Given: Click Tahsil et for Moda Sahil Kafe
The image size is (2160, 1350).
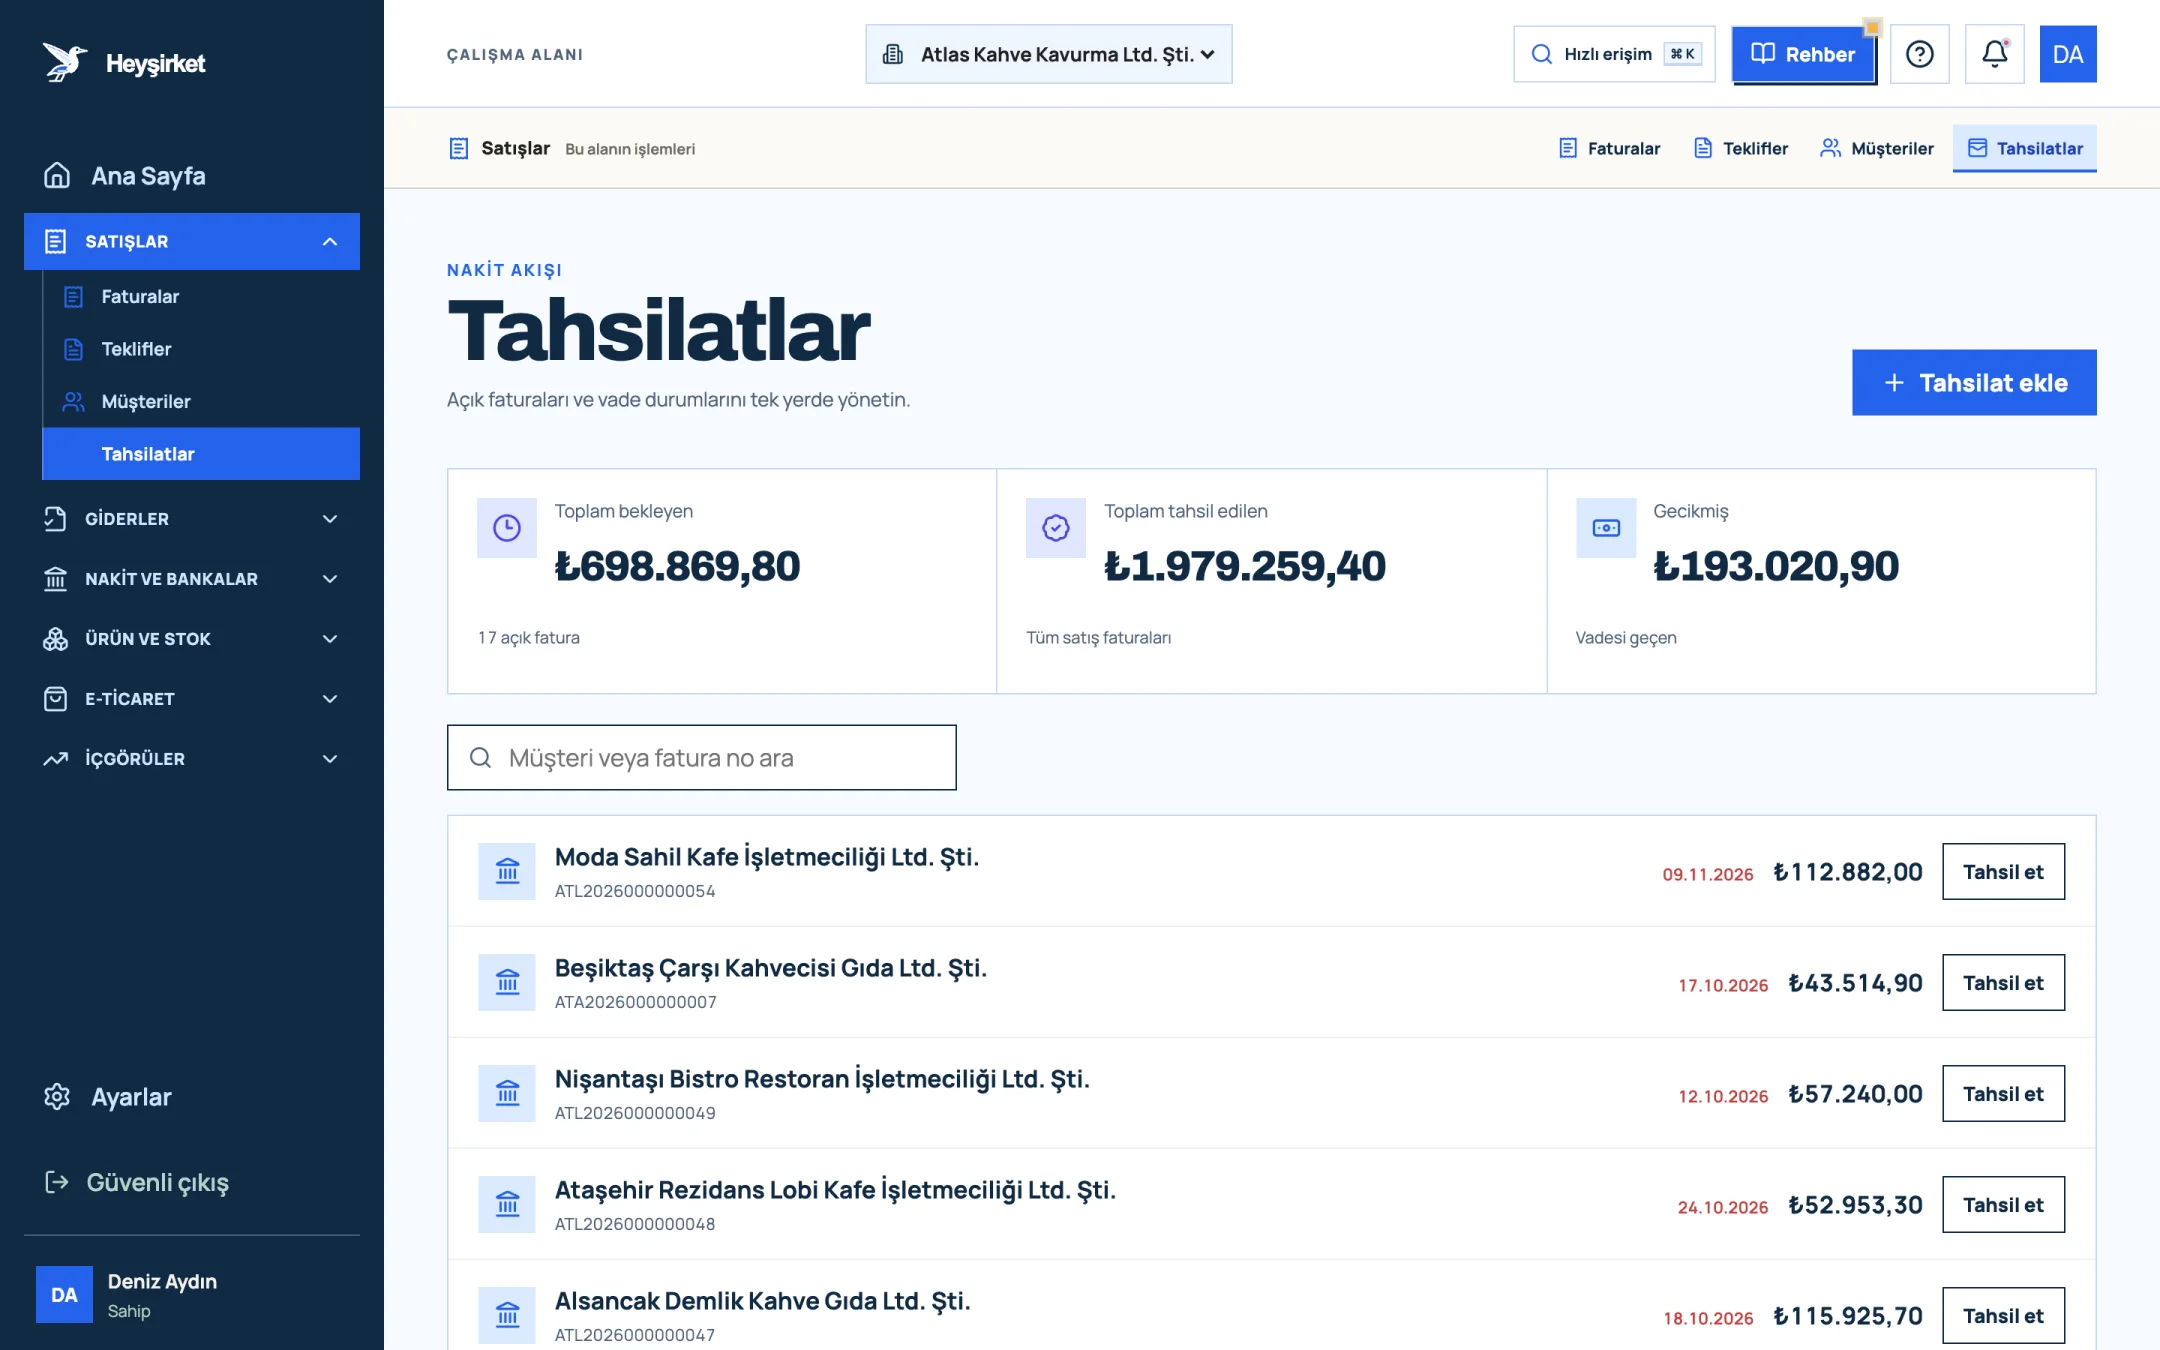Looking at the screenshot, I should pos(2003,872).
